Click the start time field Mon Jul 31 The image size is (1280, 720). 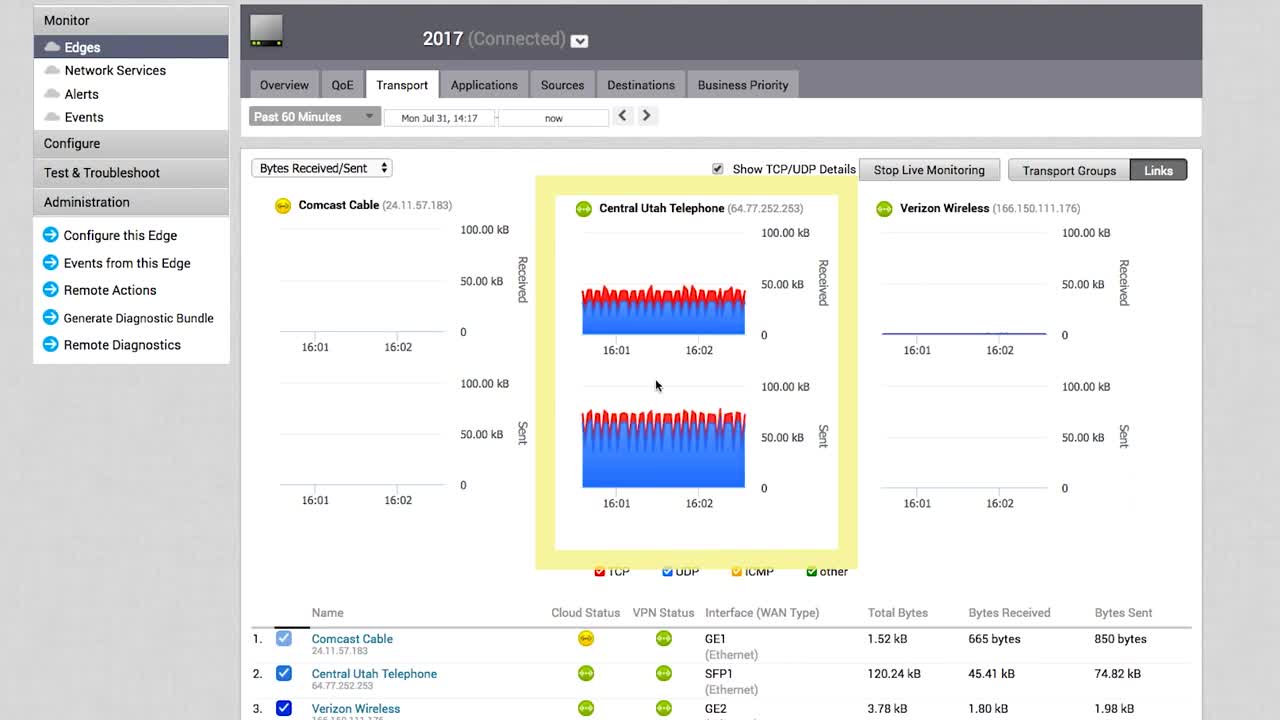click(440, 118)
